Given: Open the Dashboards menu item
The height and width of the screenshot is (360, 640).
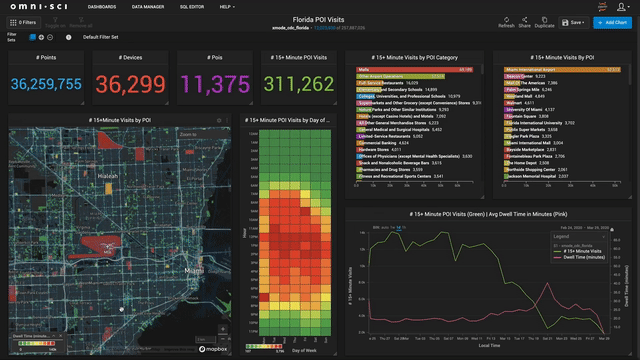Looking at the screenshot, I should 102,7.
